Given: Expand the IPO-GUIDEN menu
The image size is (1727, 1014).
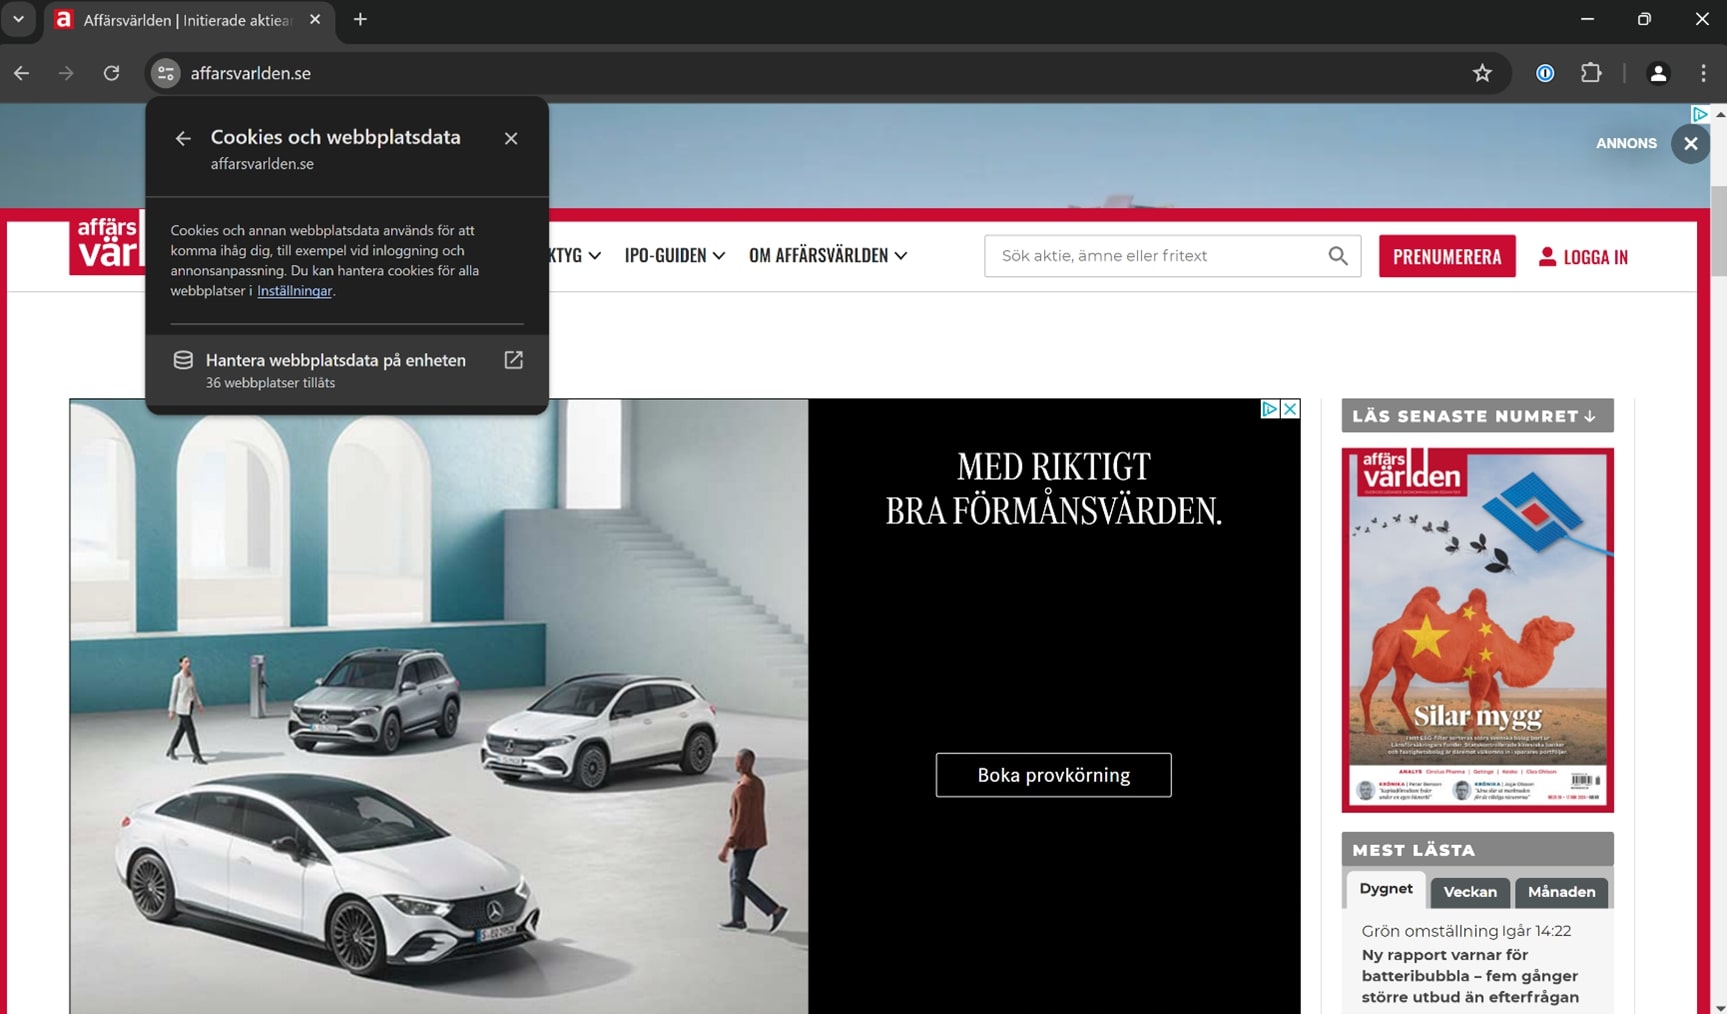Looking at the screenshot, I should 674,255.
